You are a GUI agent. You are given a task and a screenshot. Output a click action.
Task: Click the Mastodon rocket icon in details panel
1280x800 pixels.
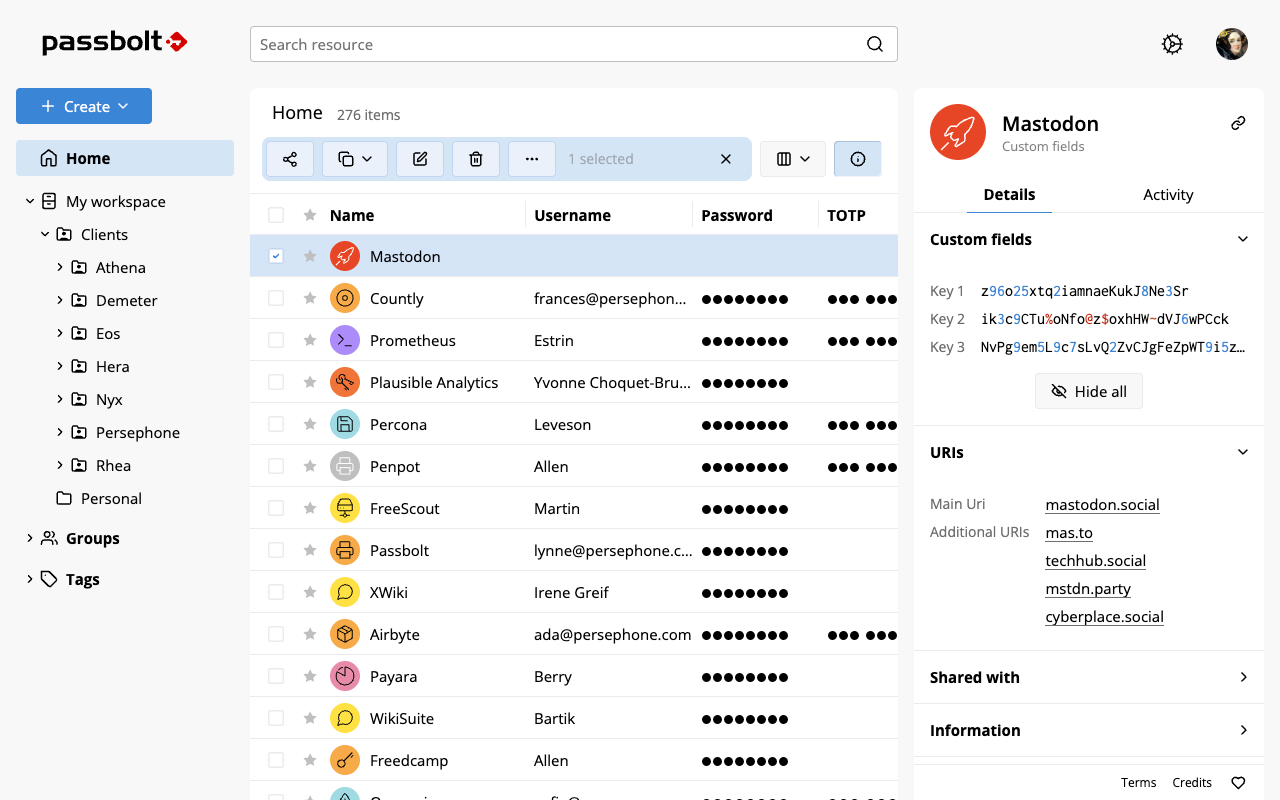(x=958, y=132)
